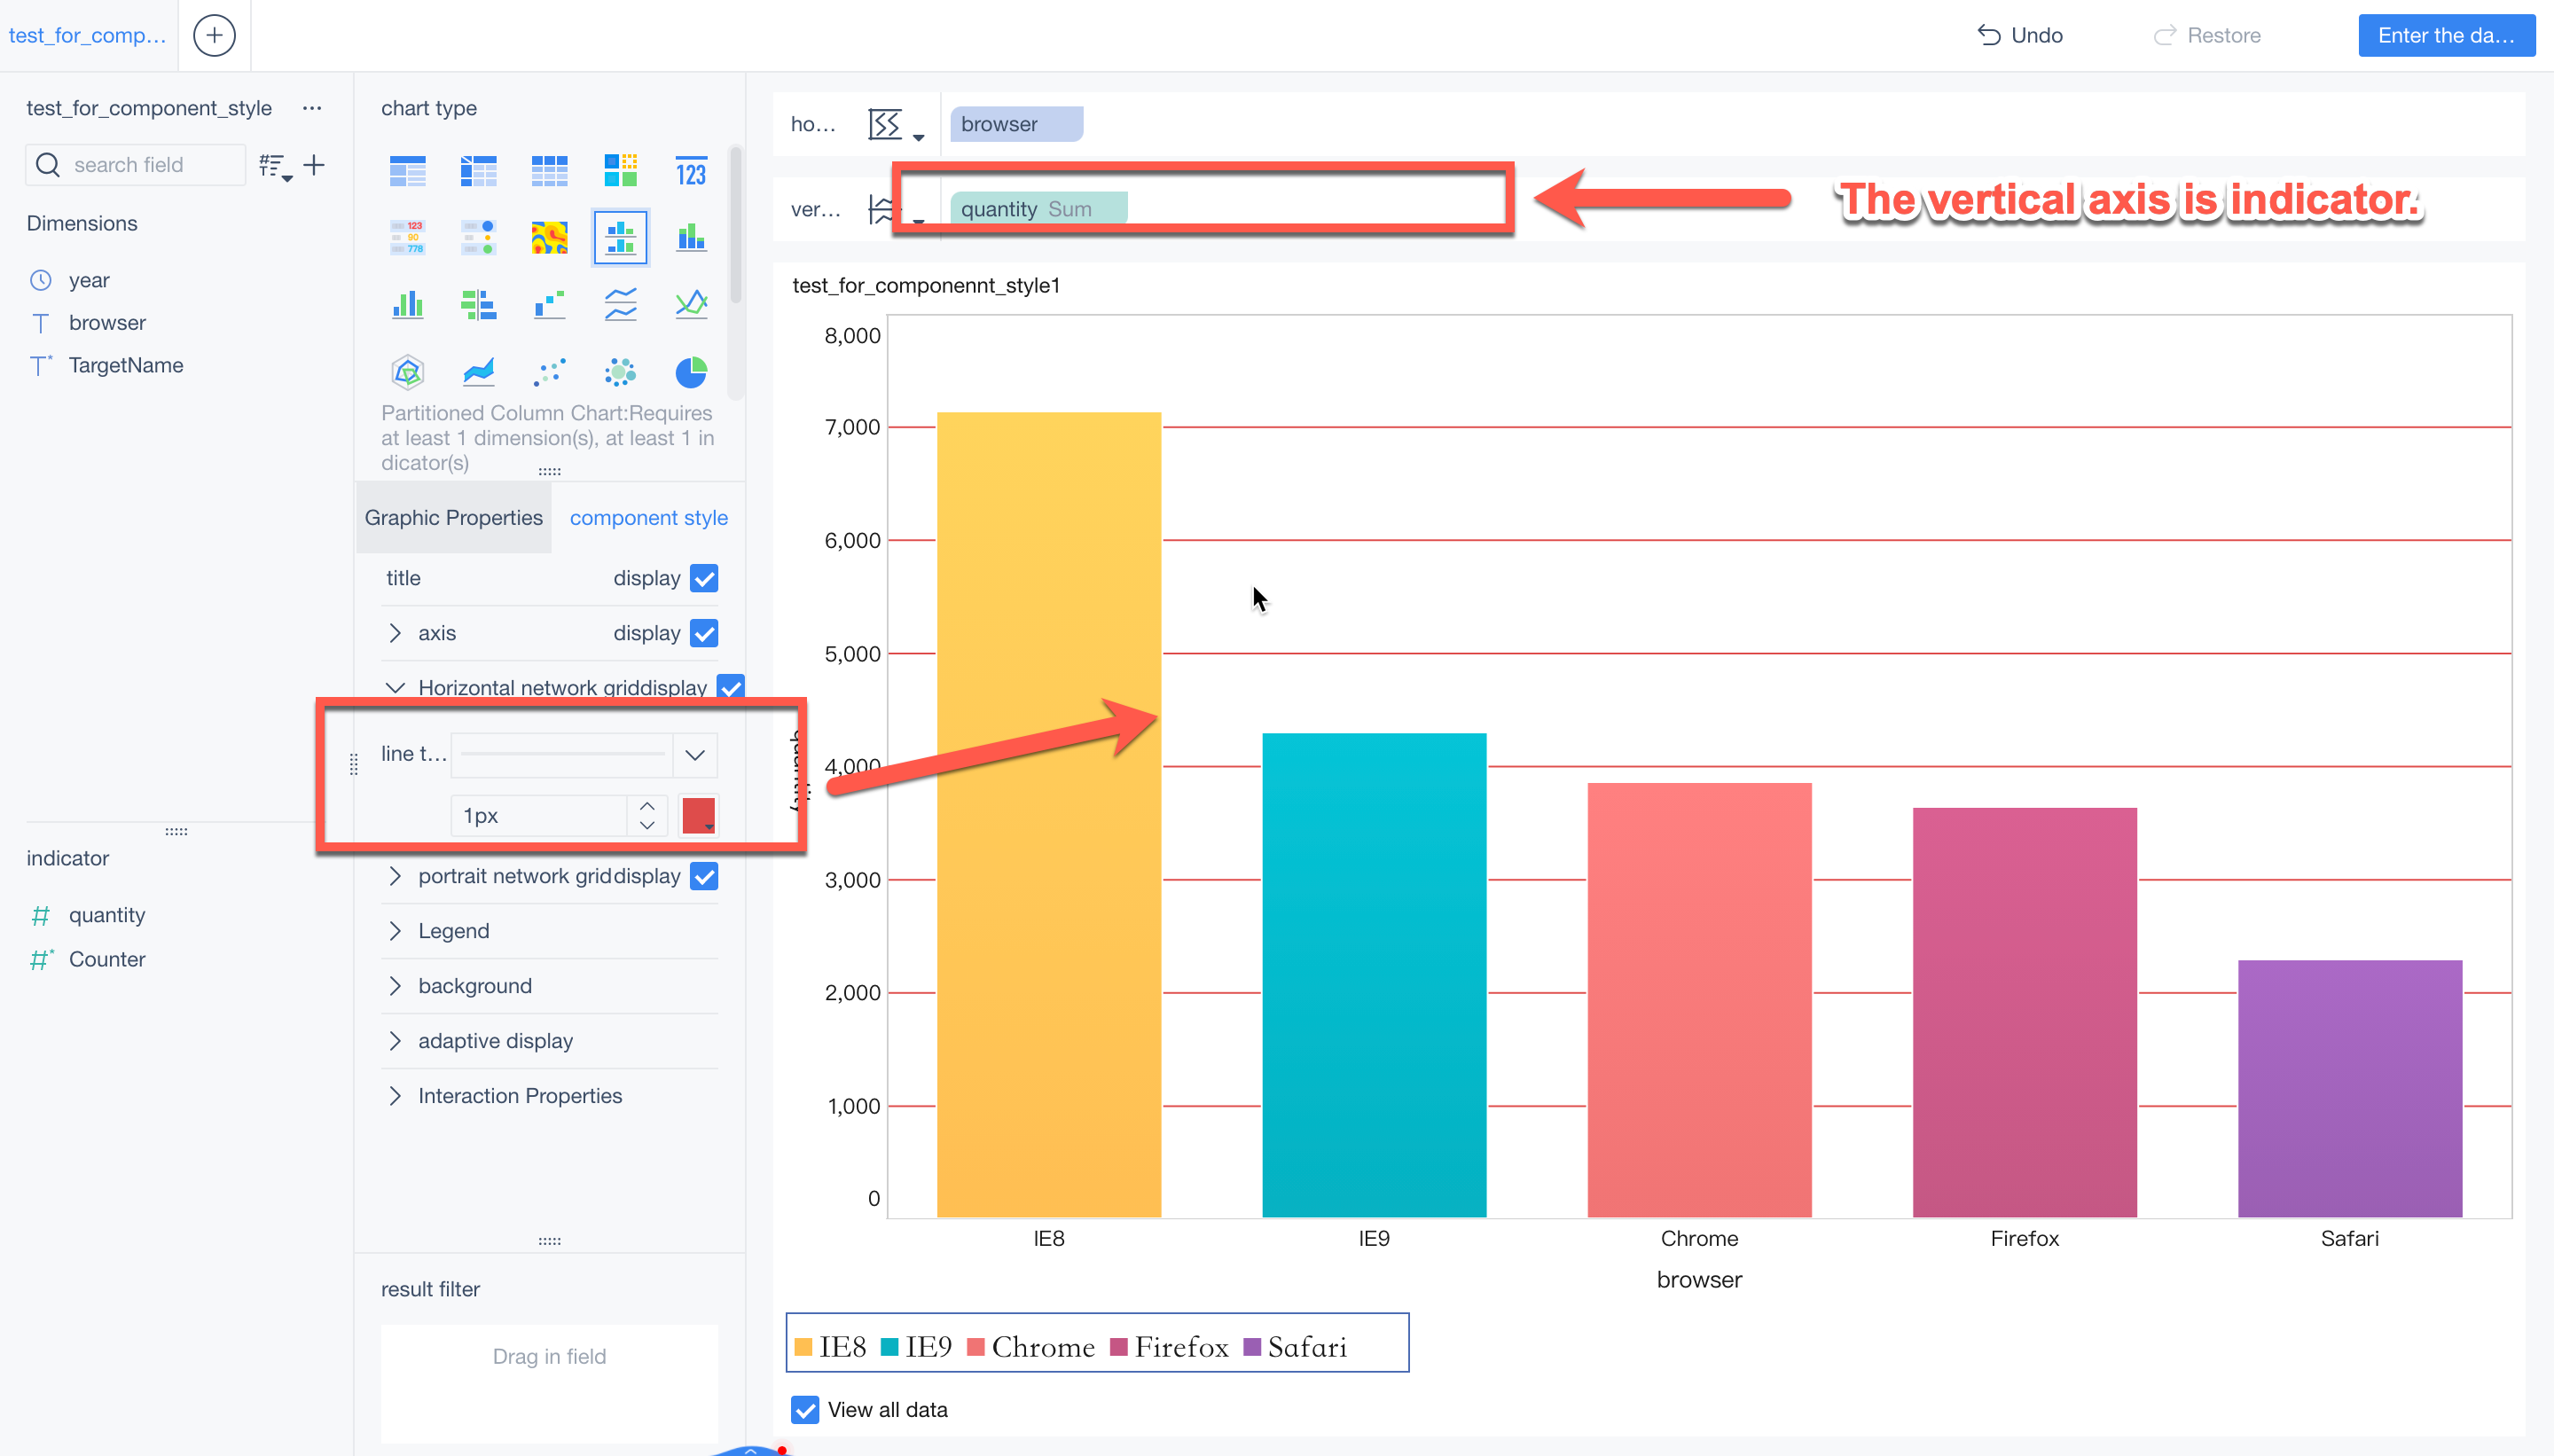
Task: Select the area chart type icon
Action: click(x=478, y=372)
